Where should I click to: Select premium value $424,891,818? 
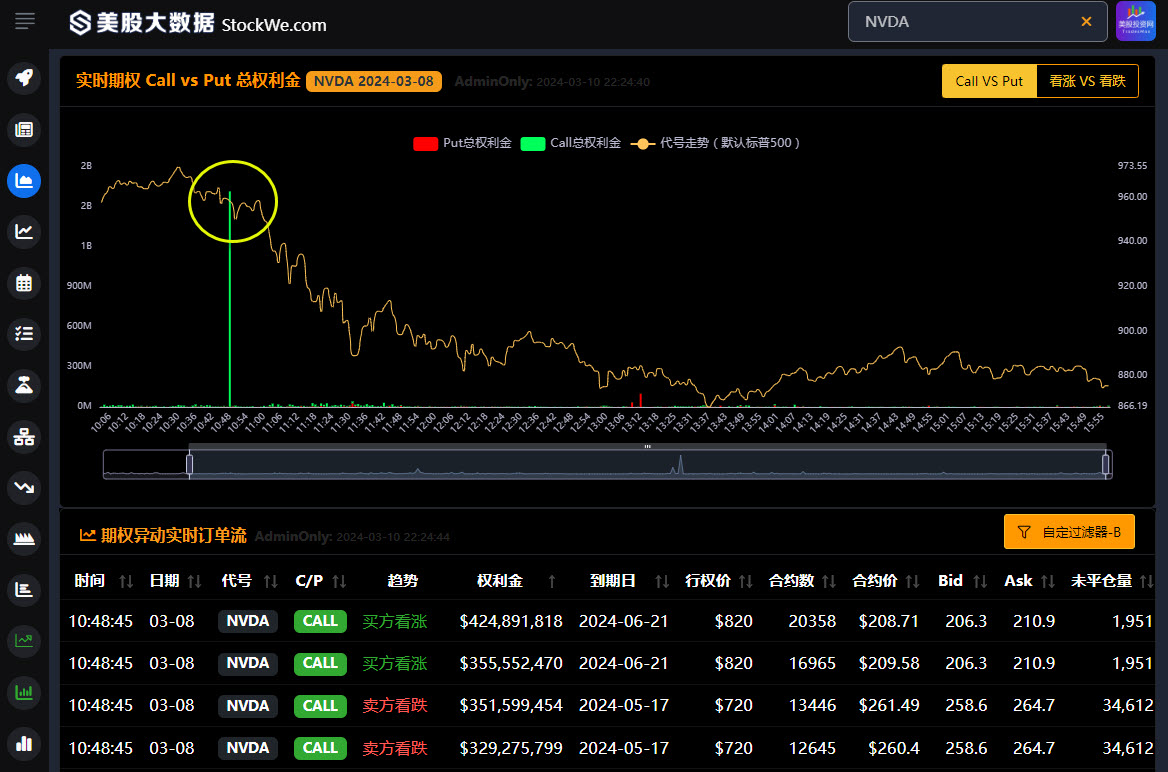511,621
